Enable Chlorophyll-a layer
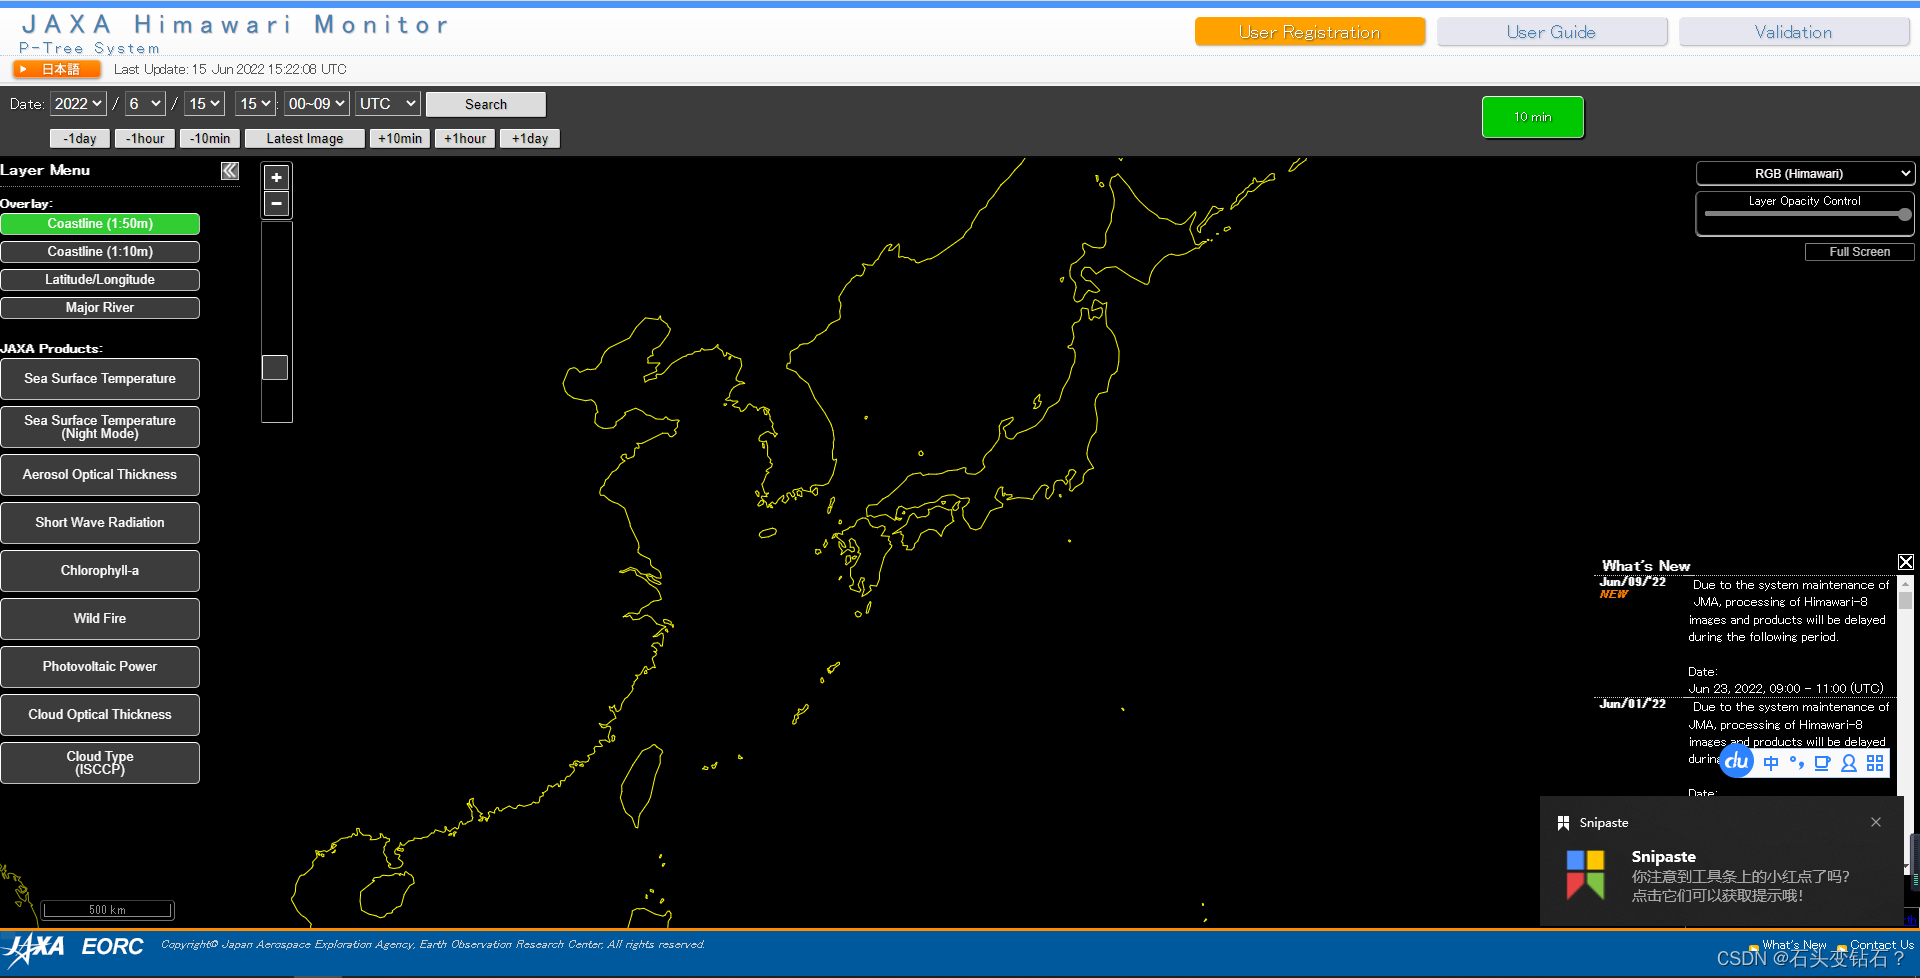Viewport: 1920px width, 978px height. 100,571
